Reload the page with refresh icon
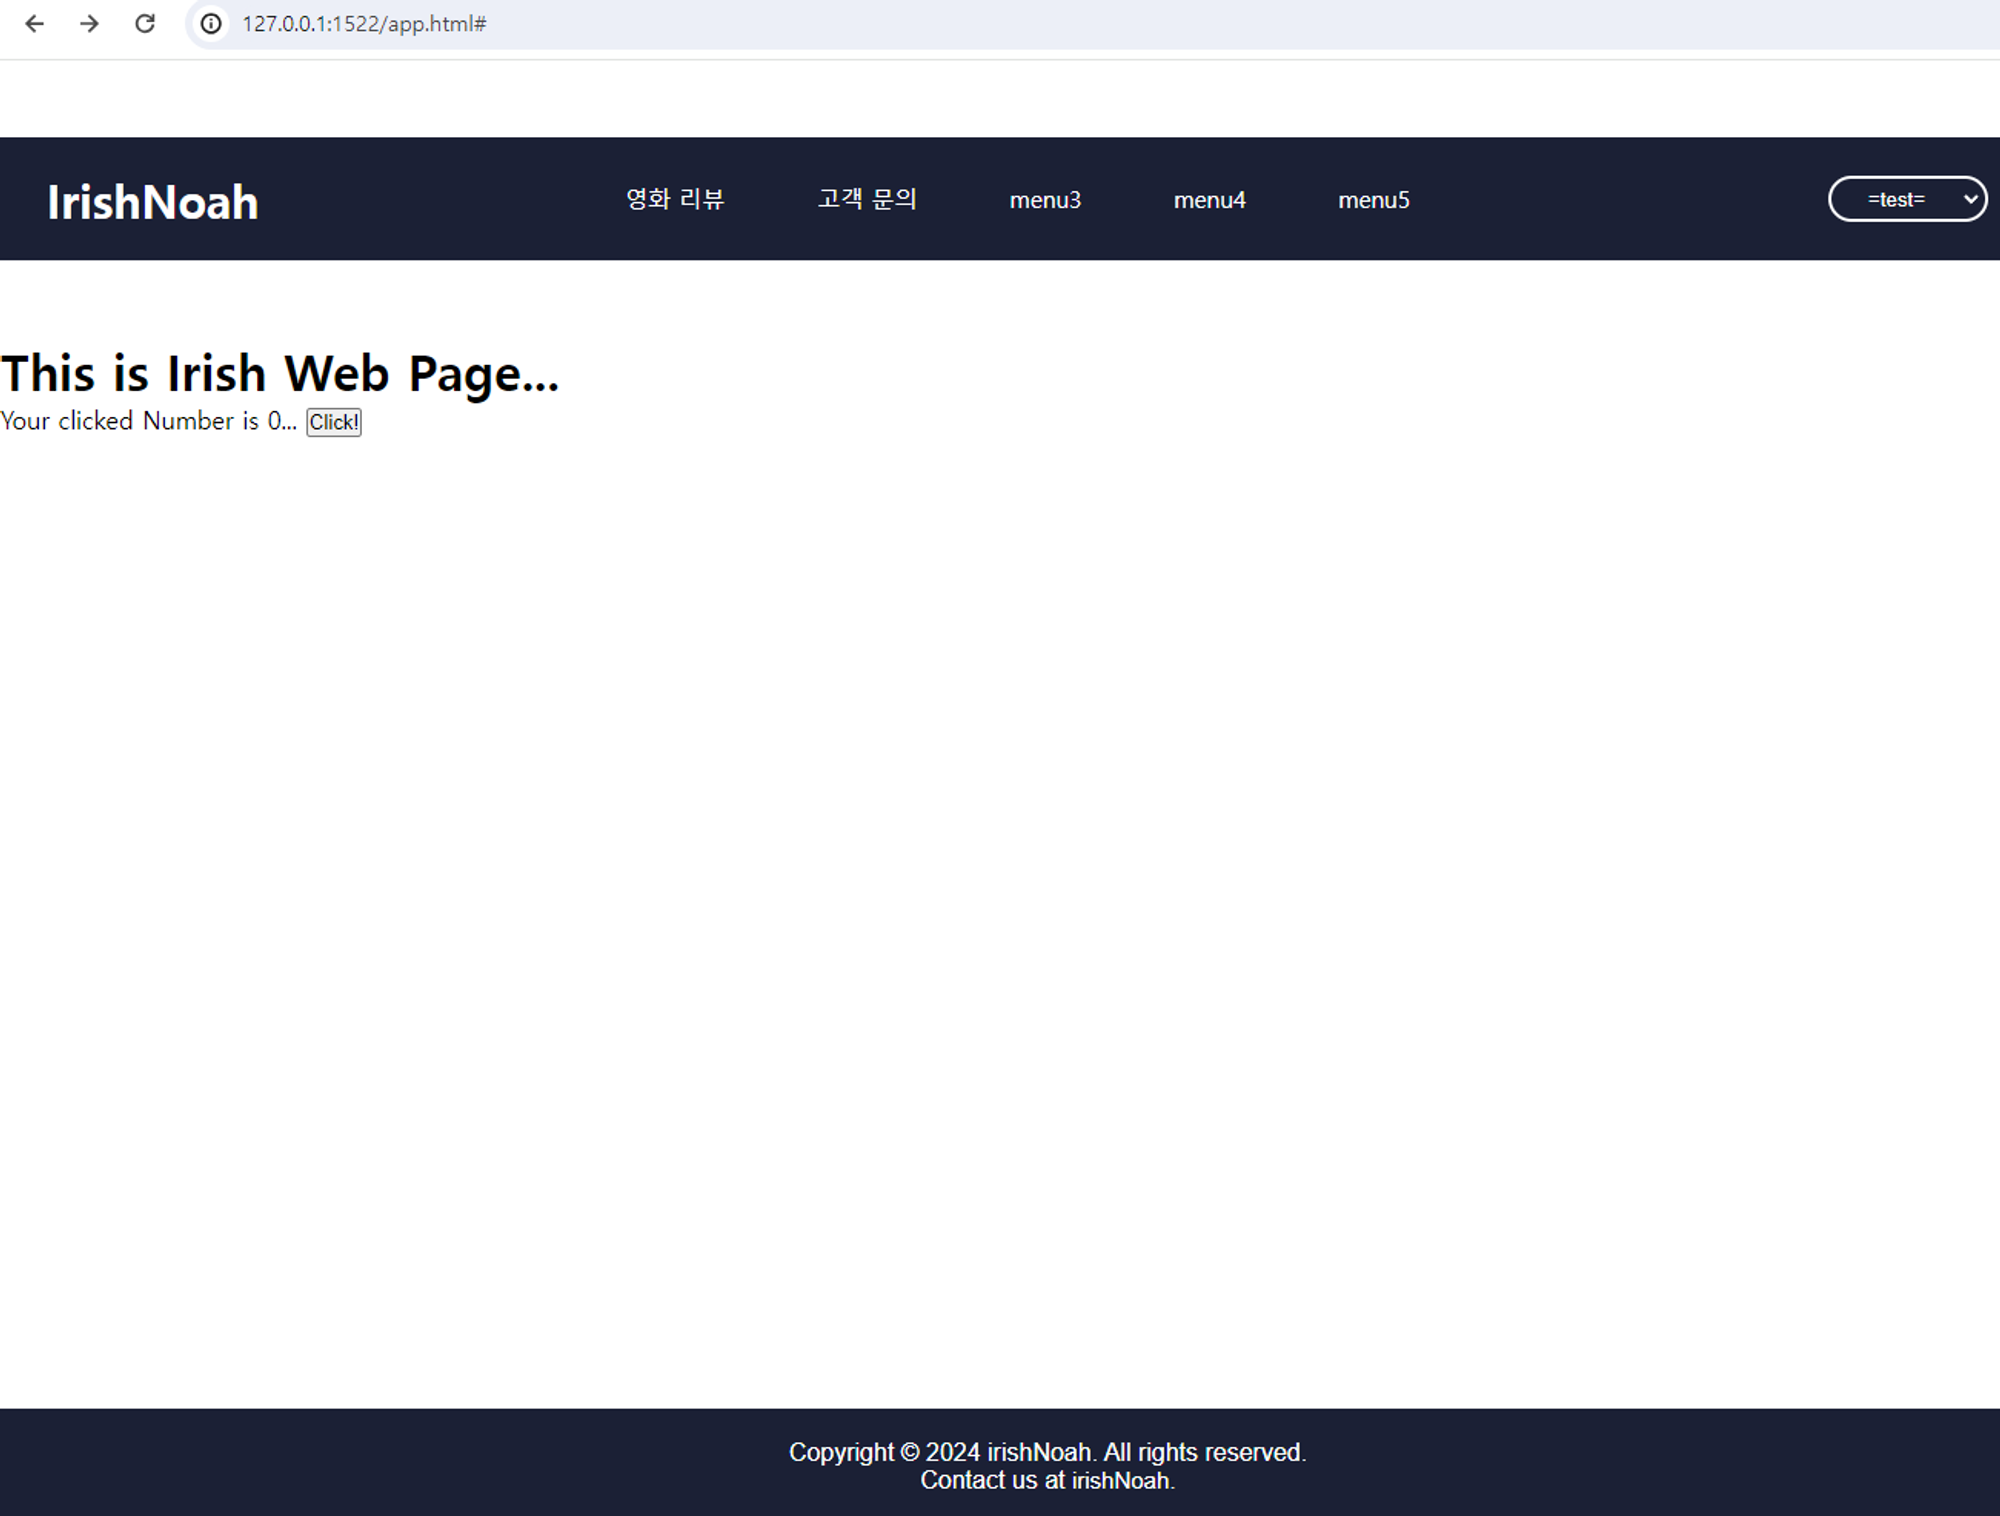The image size is (2000, 1516). [145, 24]
